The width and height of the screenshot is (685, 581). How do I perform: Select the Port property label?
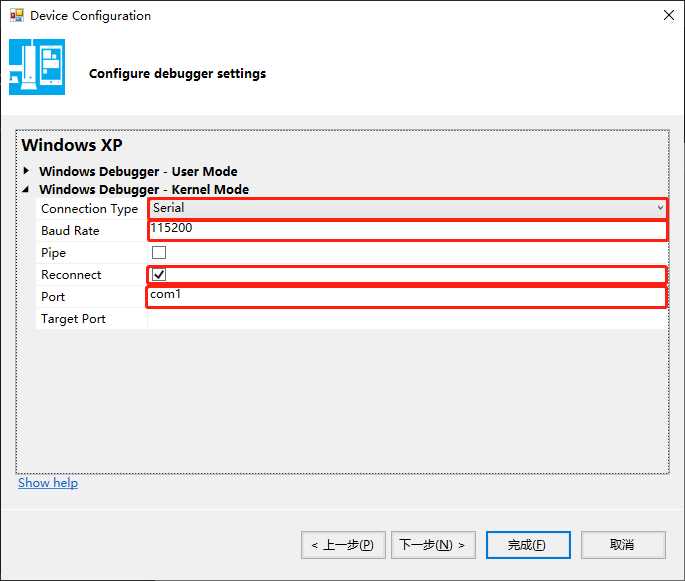[53, 297]
